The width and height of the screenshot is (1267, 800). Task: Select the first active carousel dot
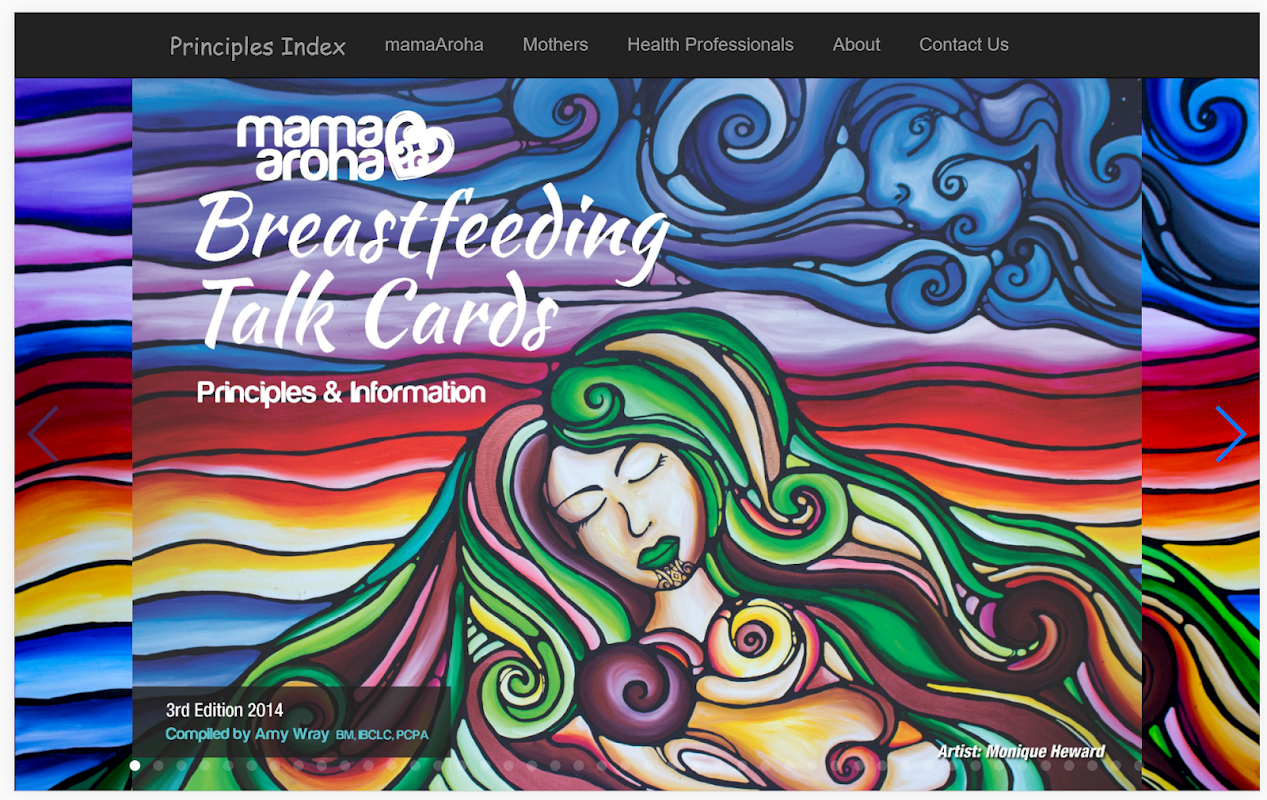pos(135,766)
